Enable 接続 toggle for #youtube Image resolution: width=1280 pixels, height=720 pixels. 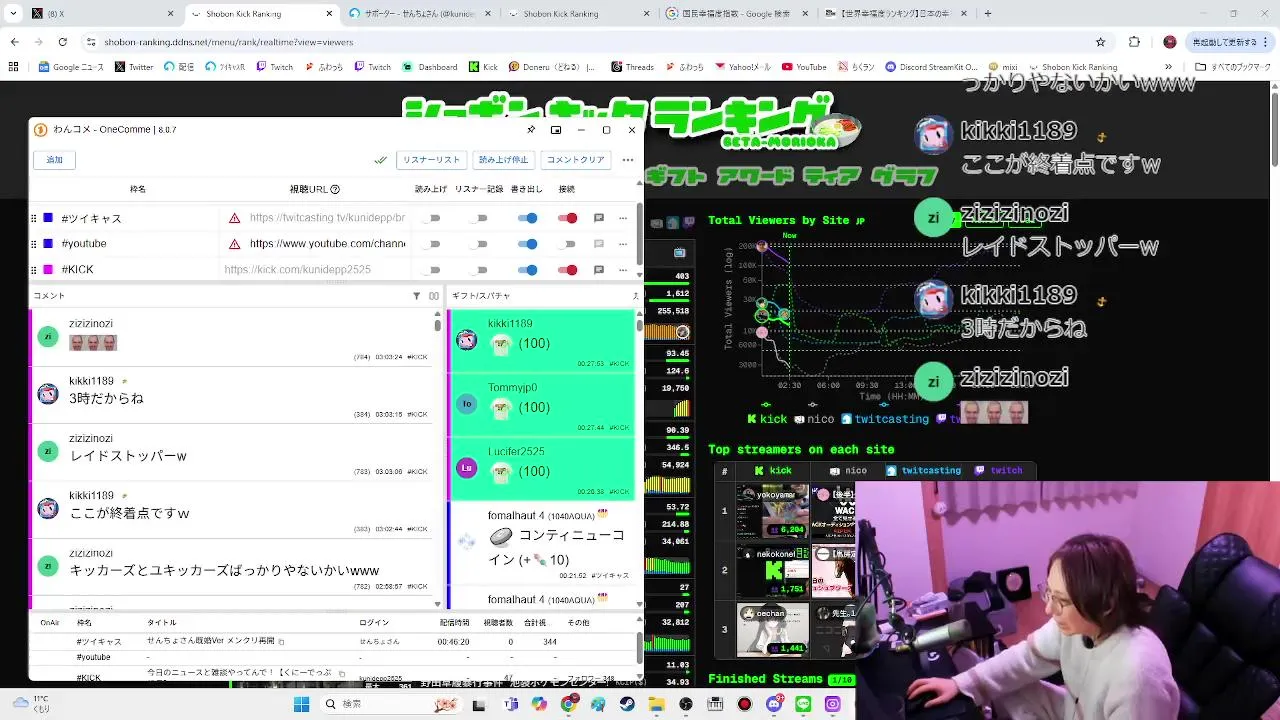567,244
